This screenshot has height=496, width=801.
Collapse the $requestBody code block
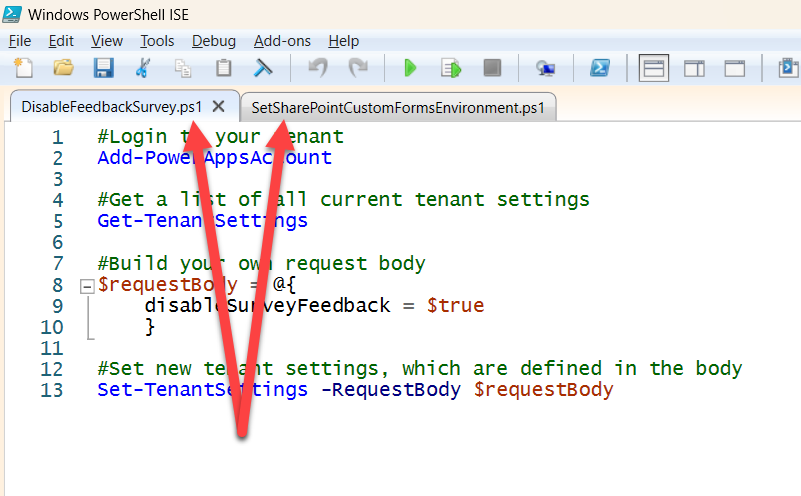pyautogui.click(x=87, y=287)
